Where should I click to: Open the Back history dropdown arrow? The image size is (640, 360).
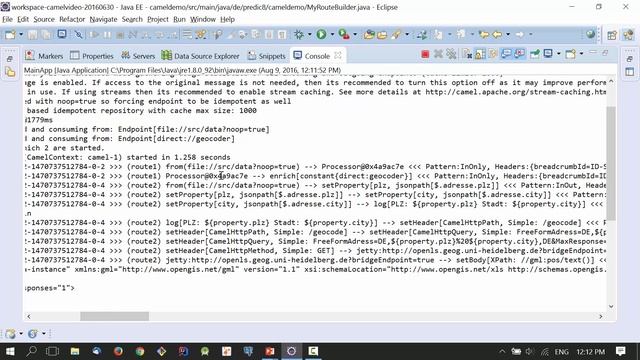(x=508, y=35)
